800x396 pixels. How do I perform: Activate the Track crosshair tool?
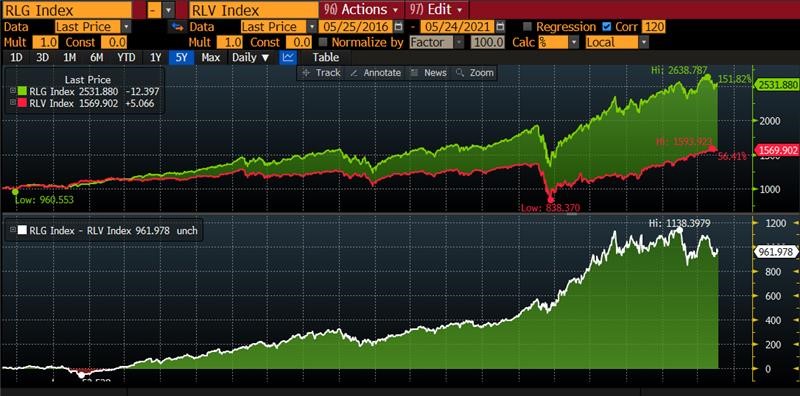pyautogui.click(x=321, y=73)
